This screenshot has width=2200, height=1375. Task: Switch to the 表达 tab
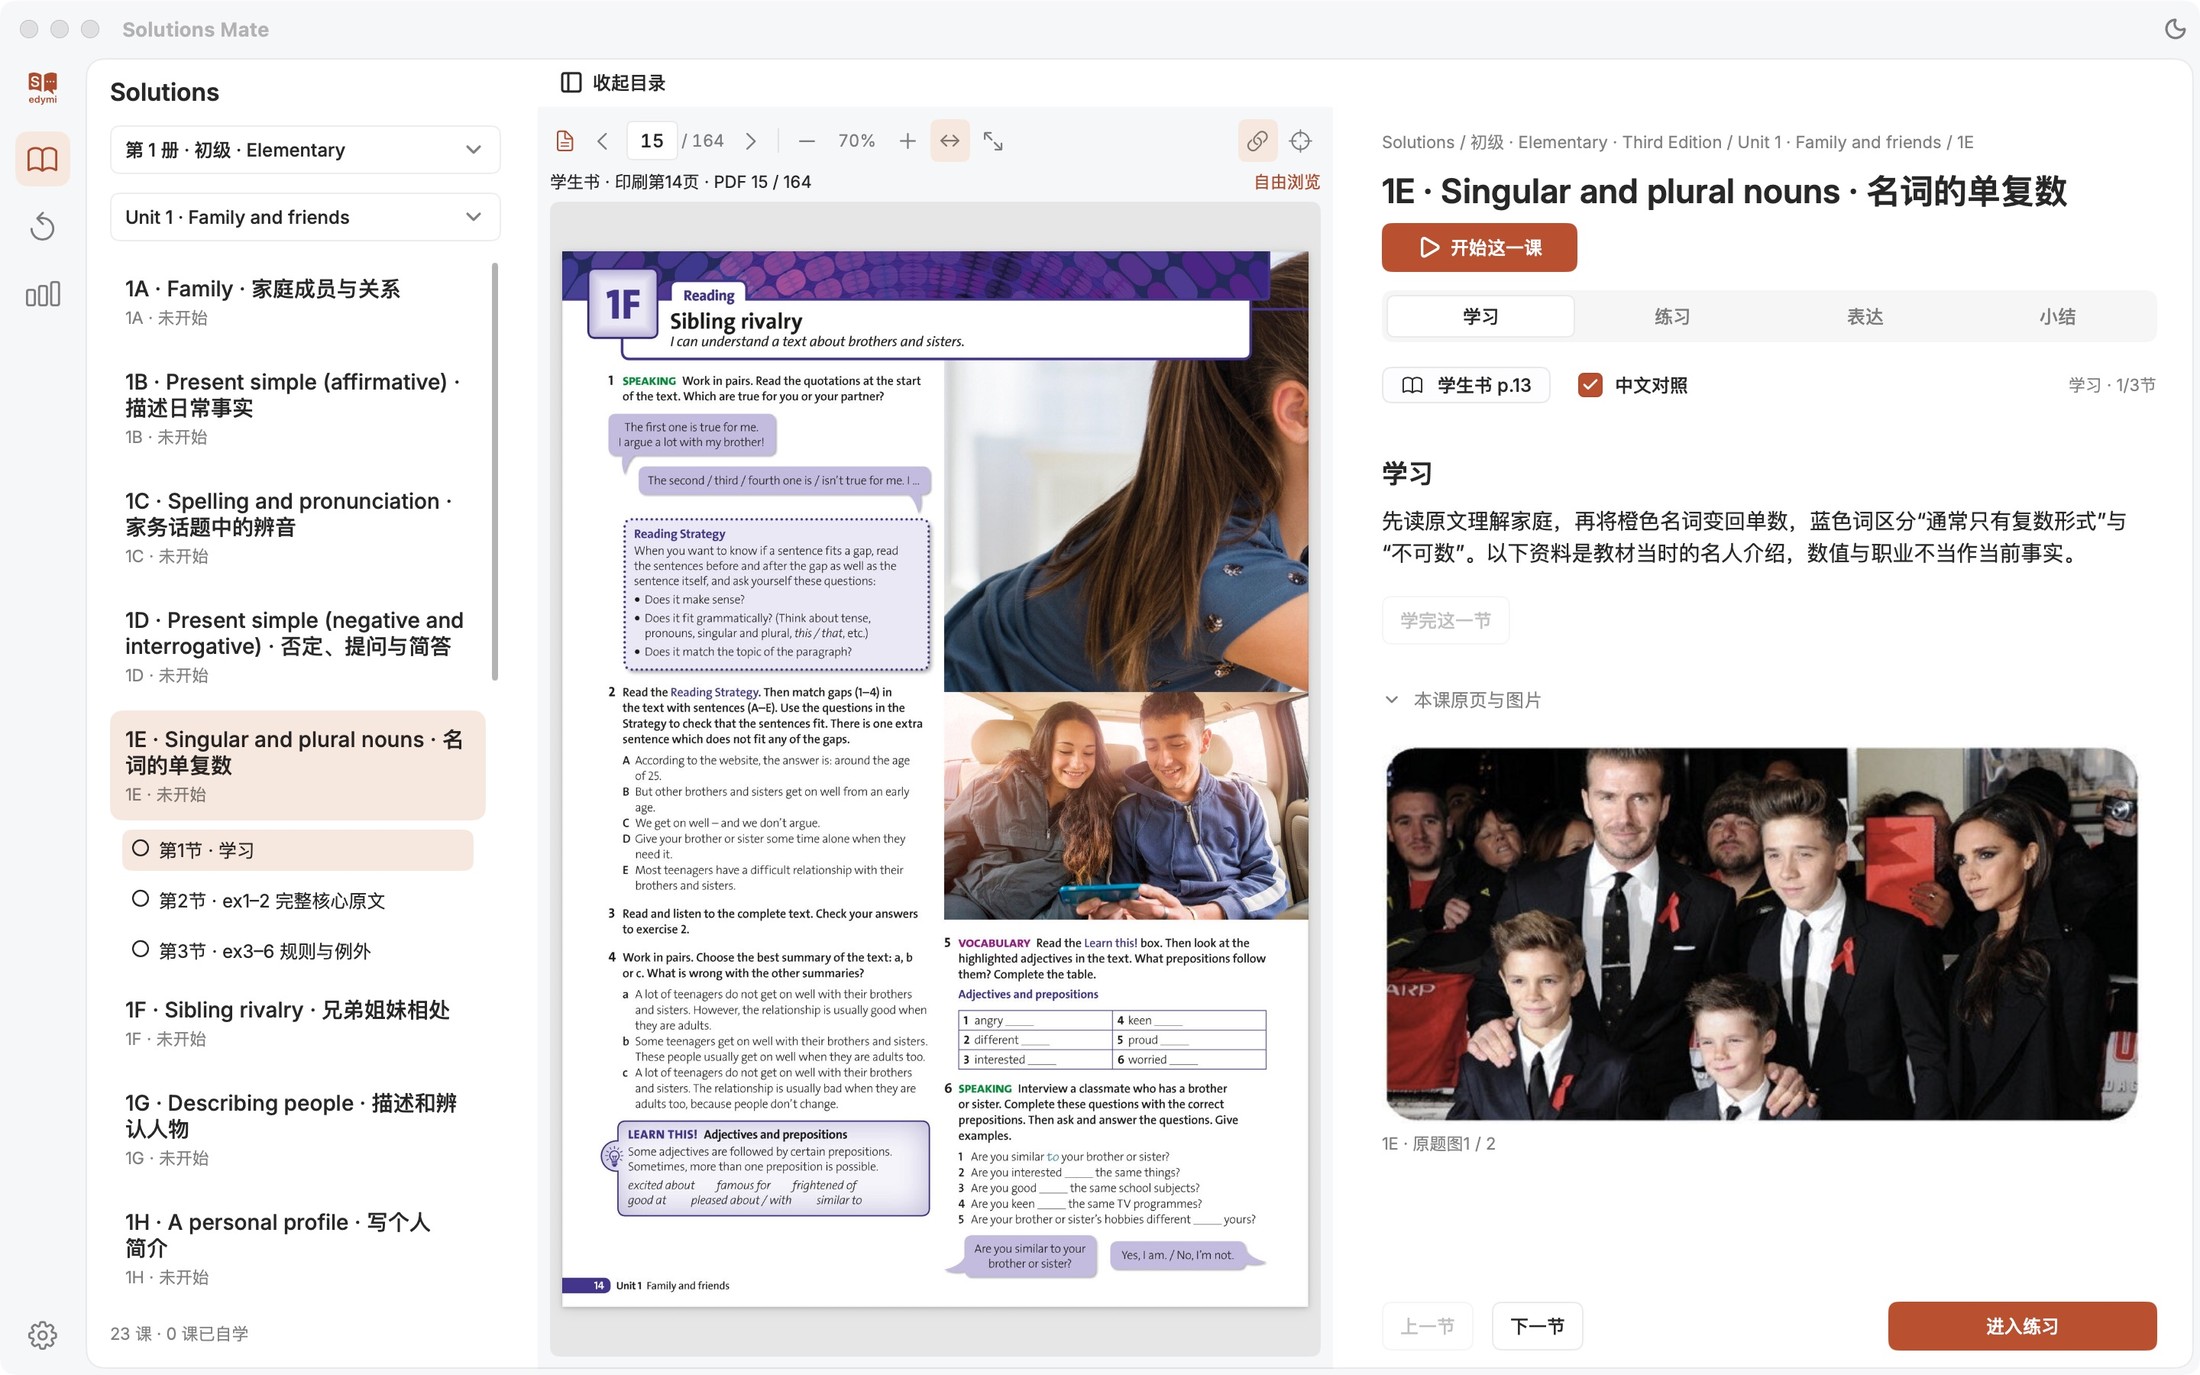click(1865, 316)
